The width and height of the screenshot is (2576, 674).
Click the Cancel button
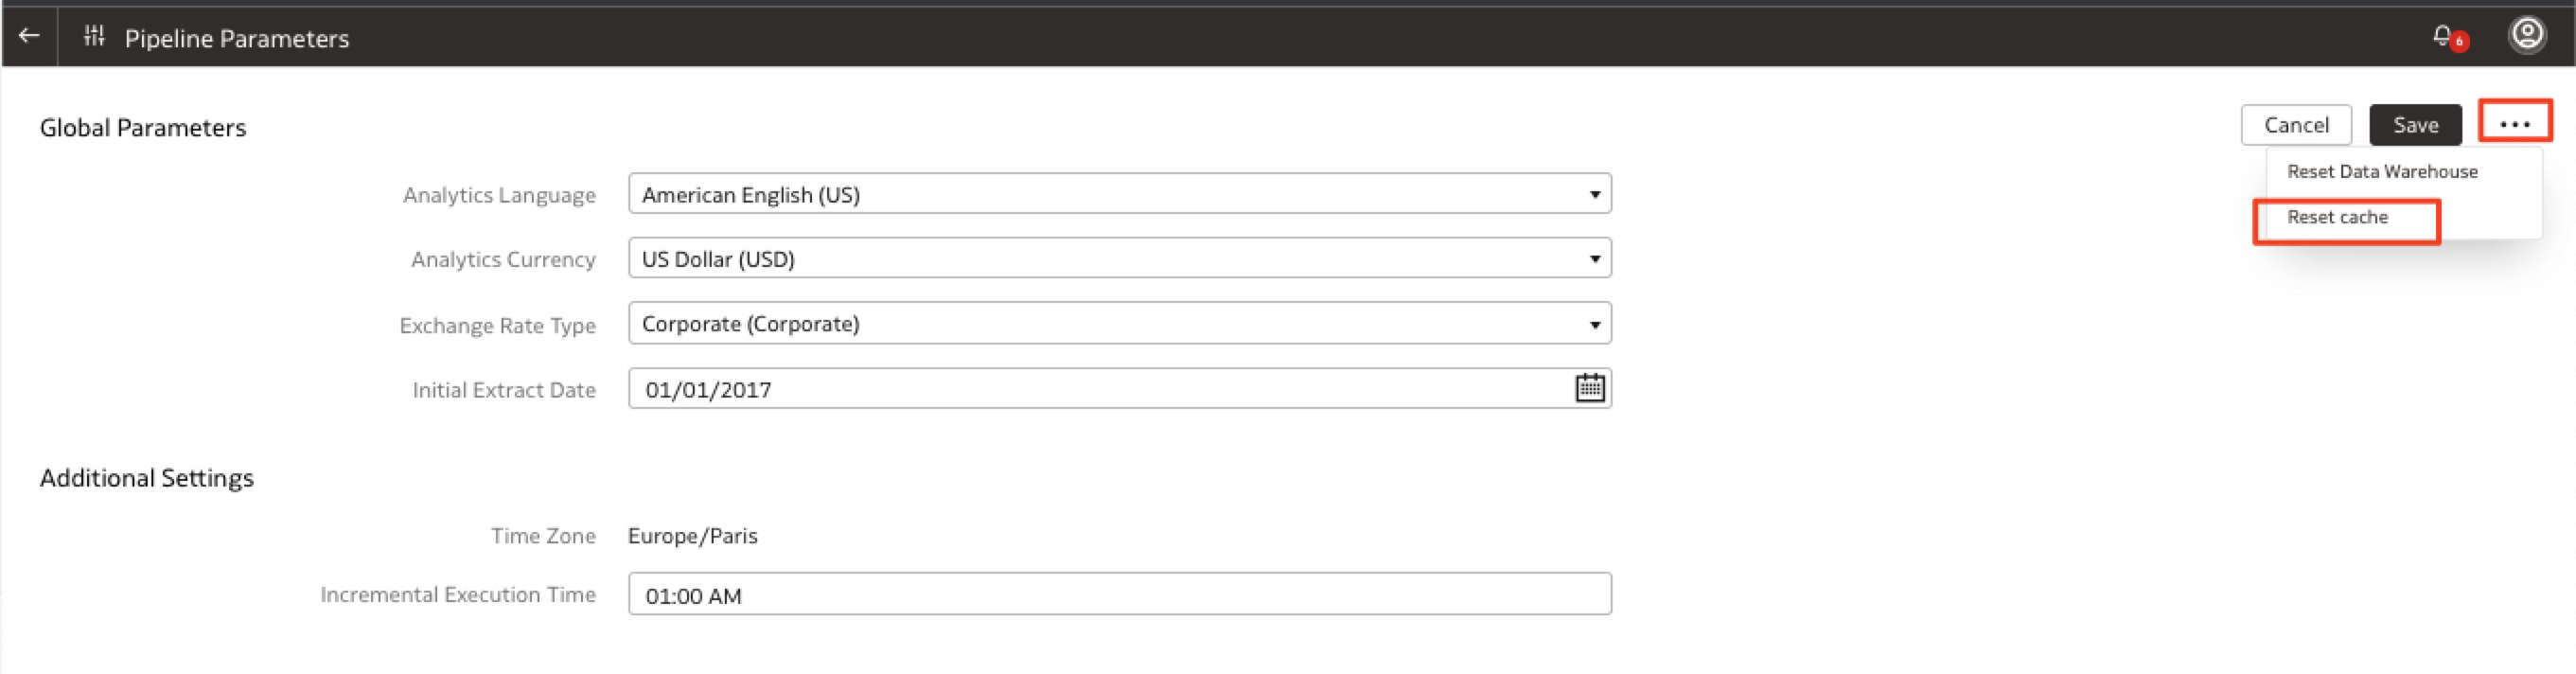(2295, 125)
